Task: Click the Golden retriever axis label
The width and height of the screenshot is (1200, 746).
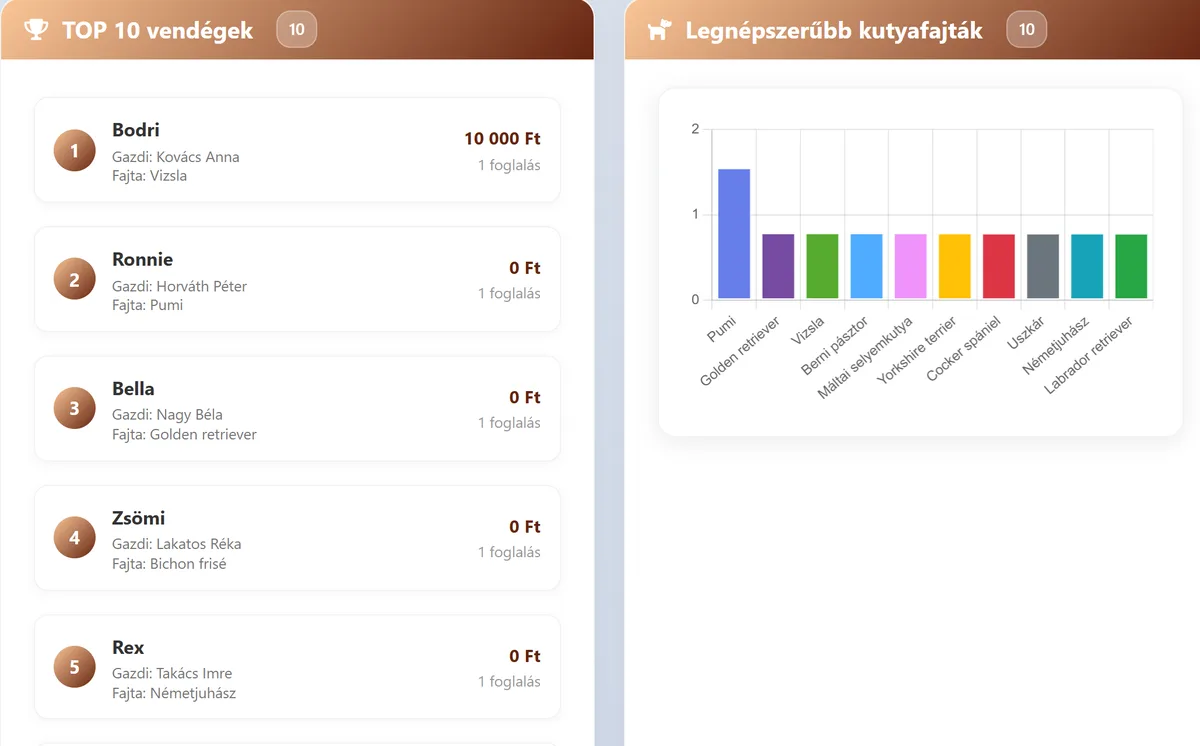Action: click(741, 351)
